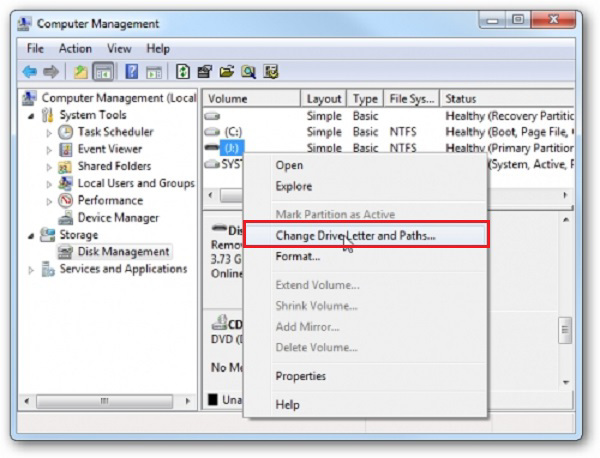
Task: Expand the Services and Applications node
Action: 31,270
